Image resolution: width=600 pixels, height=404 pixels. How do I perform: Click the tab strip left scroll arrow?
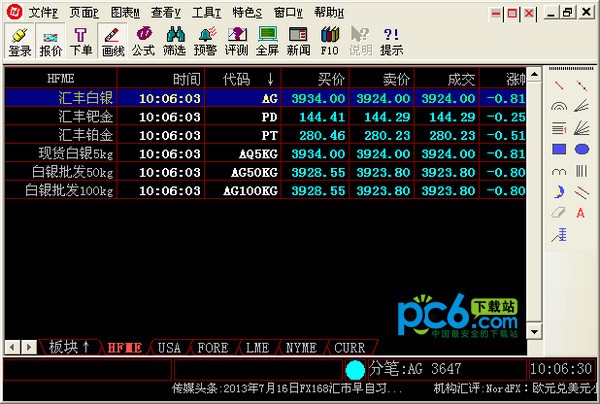(x=13, y=347)
